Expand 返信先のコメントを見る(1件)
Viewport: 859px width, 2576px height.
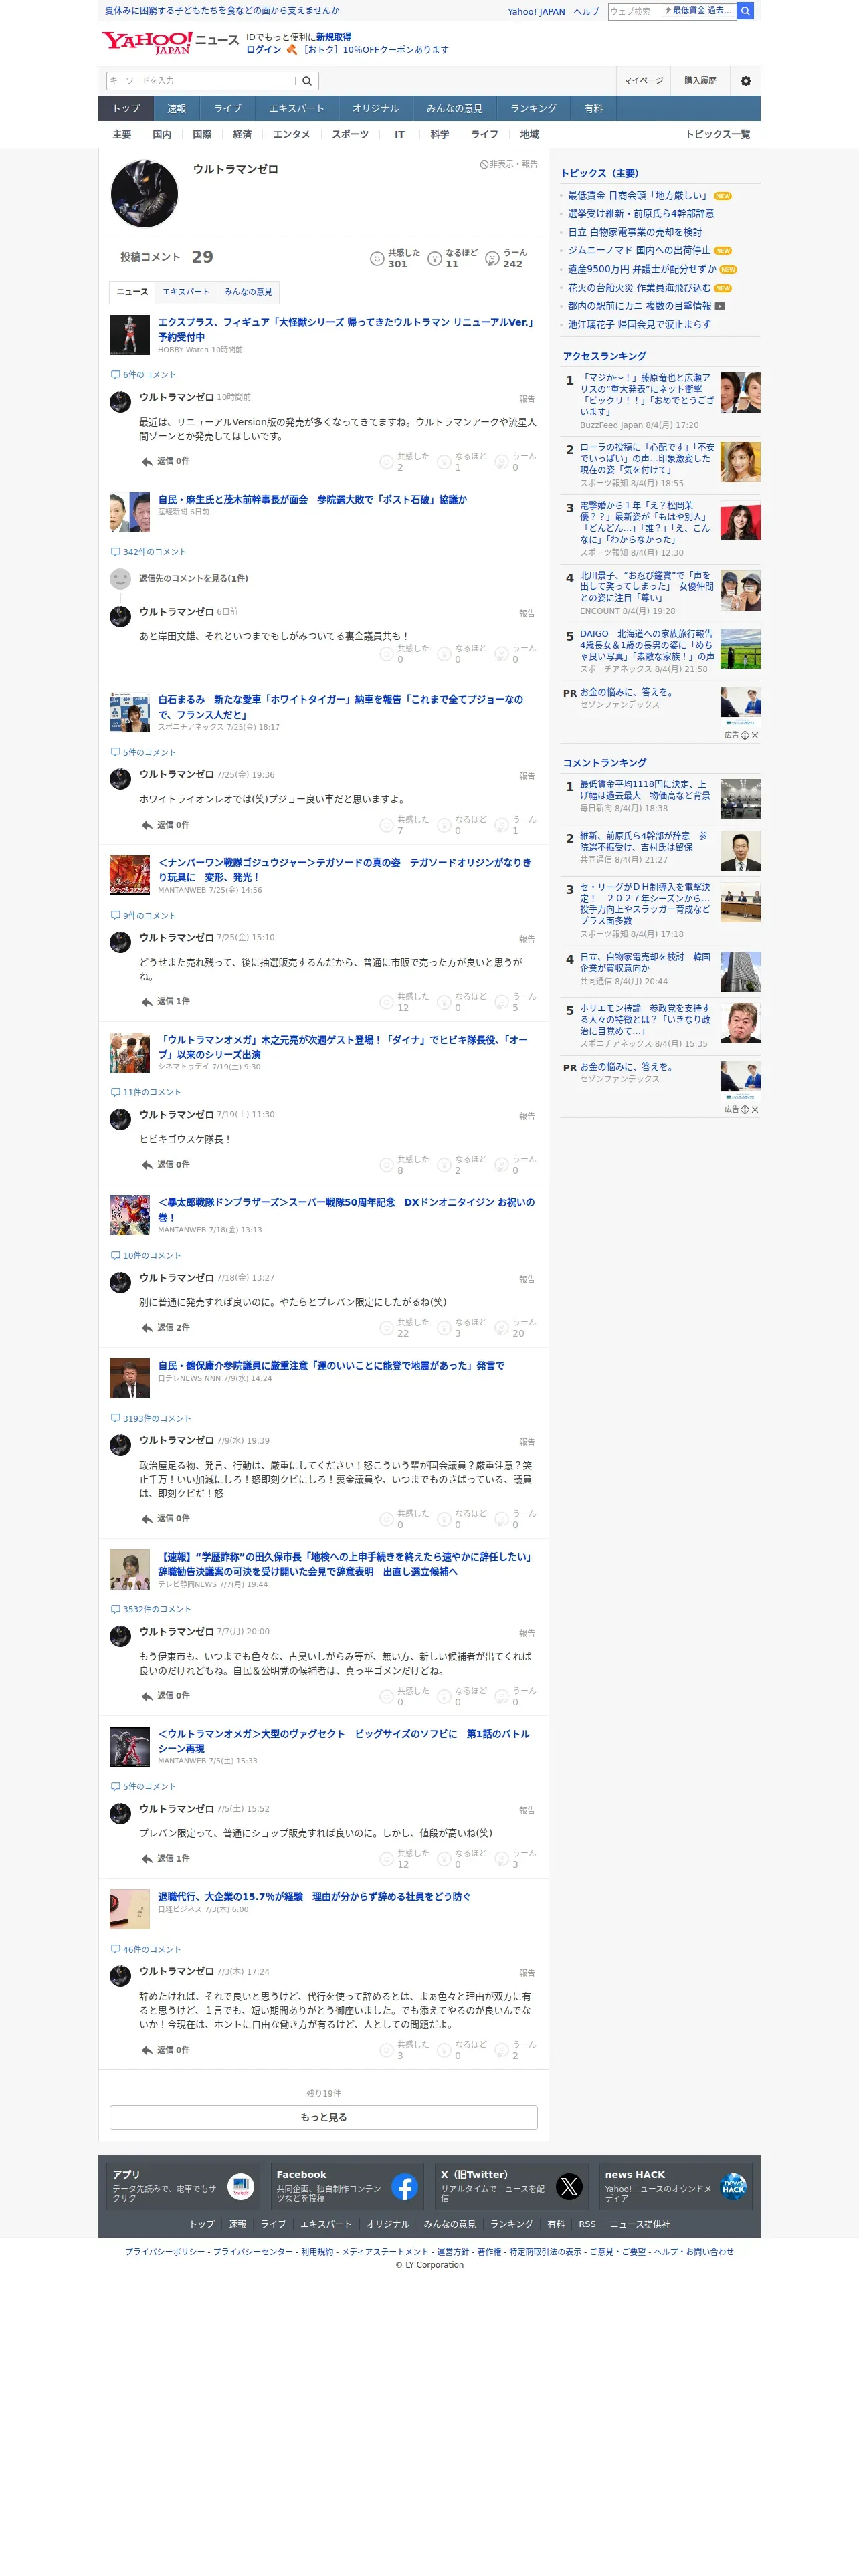click(x=193, y=579)
